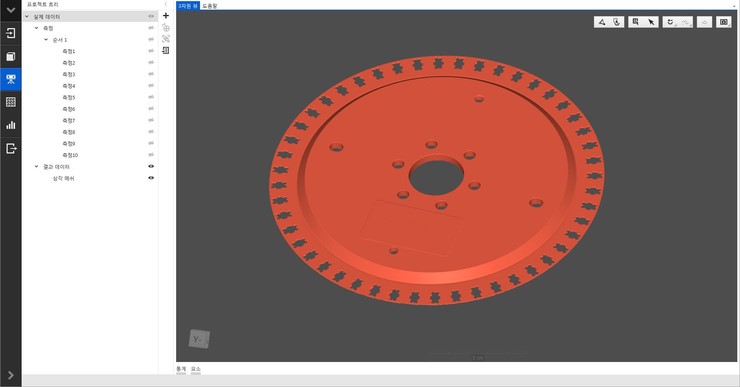Select 측정10 in the project tree
Image resolution: width=740 pixels, height=387 pixels.
[x=70, y=155]
